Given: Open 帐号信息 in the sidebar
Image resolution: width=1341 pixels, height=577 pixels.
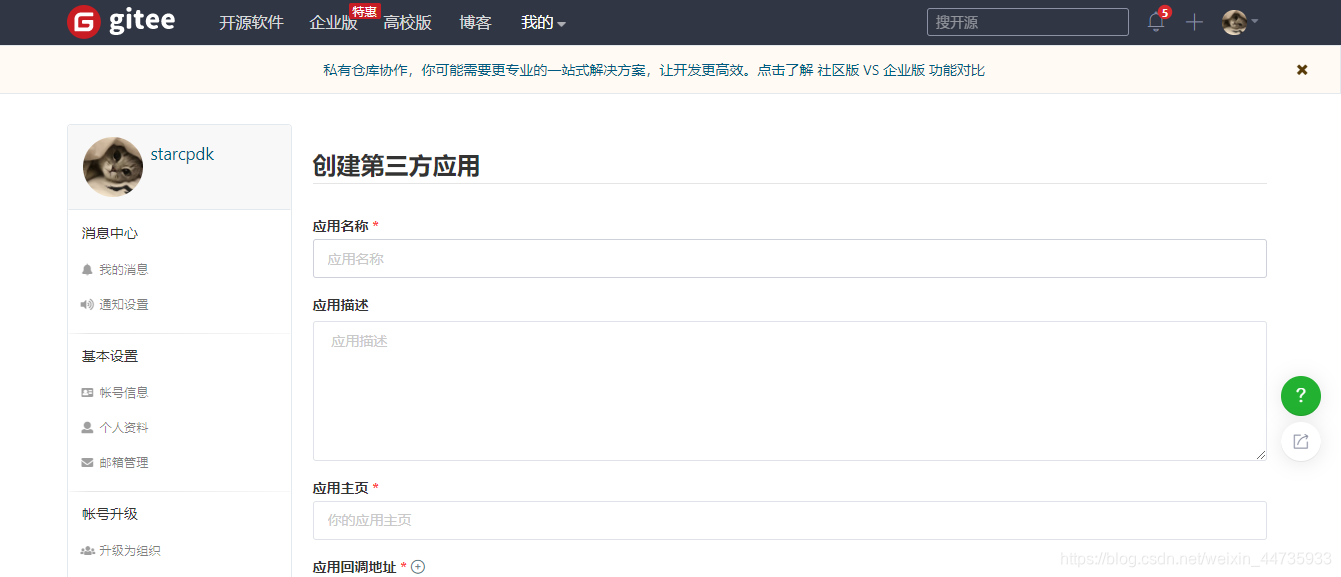Looking at the screenshot, I should tap(123, 393).
